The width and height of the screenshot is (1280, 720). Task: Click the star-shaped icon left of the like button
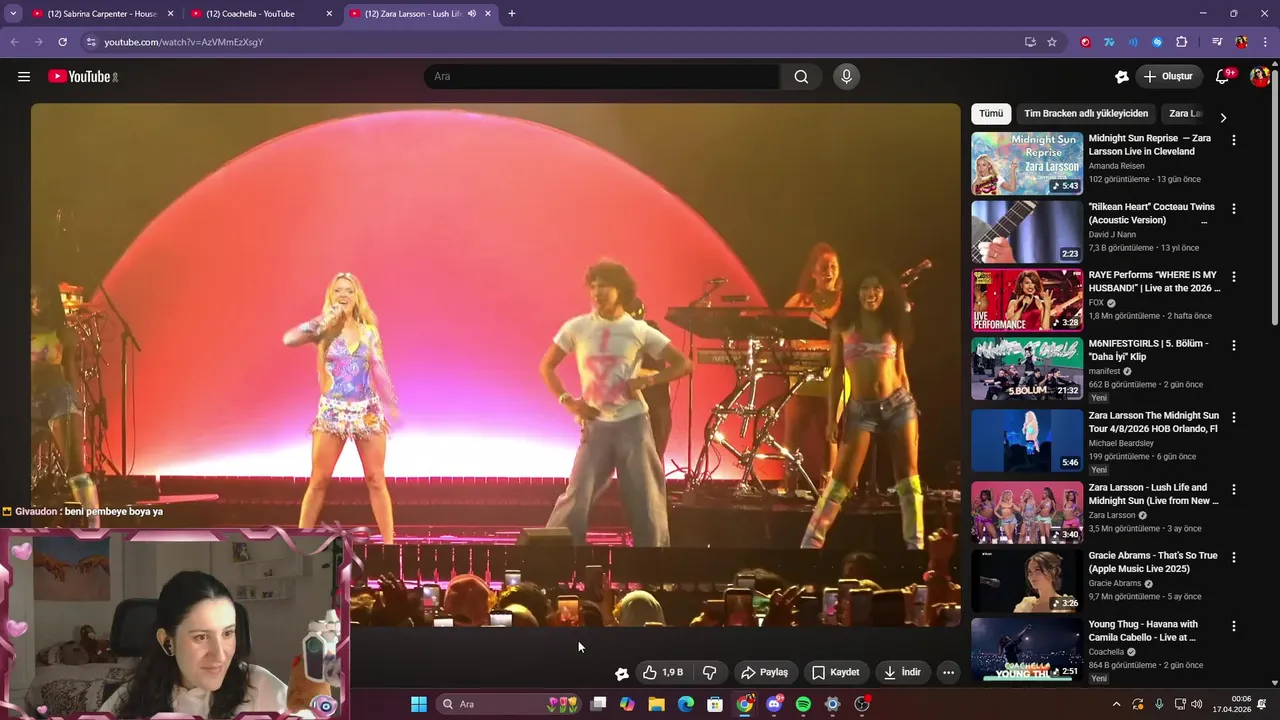click(x=621, y=673)
